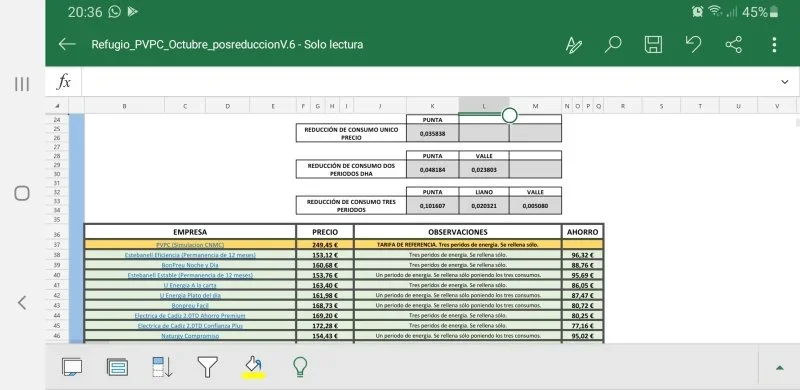Screen dimensions: 800x390
Task: Select the EMPRESA header cell
Action: click(x=190, y=232)
